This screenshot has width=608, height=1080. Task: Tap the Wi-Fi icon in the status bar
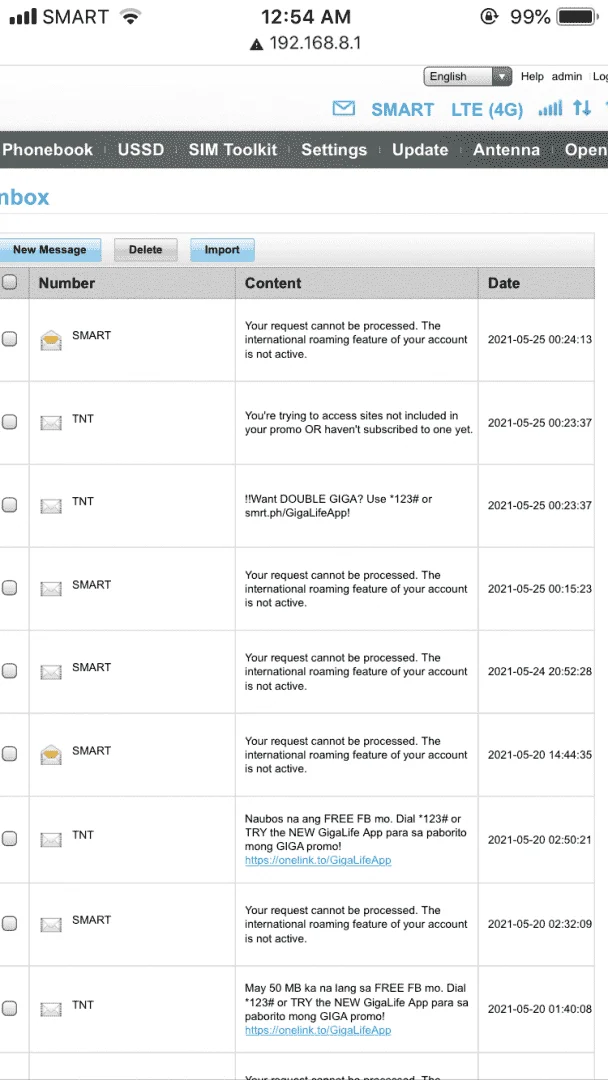click(129, 17)
